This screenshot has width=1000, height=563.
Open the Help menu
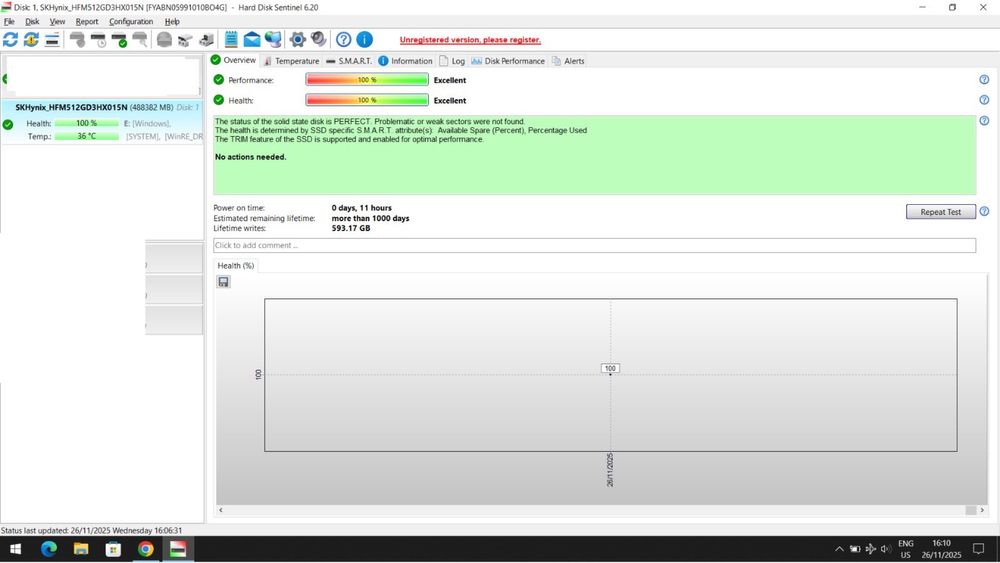click(172, 21)
